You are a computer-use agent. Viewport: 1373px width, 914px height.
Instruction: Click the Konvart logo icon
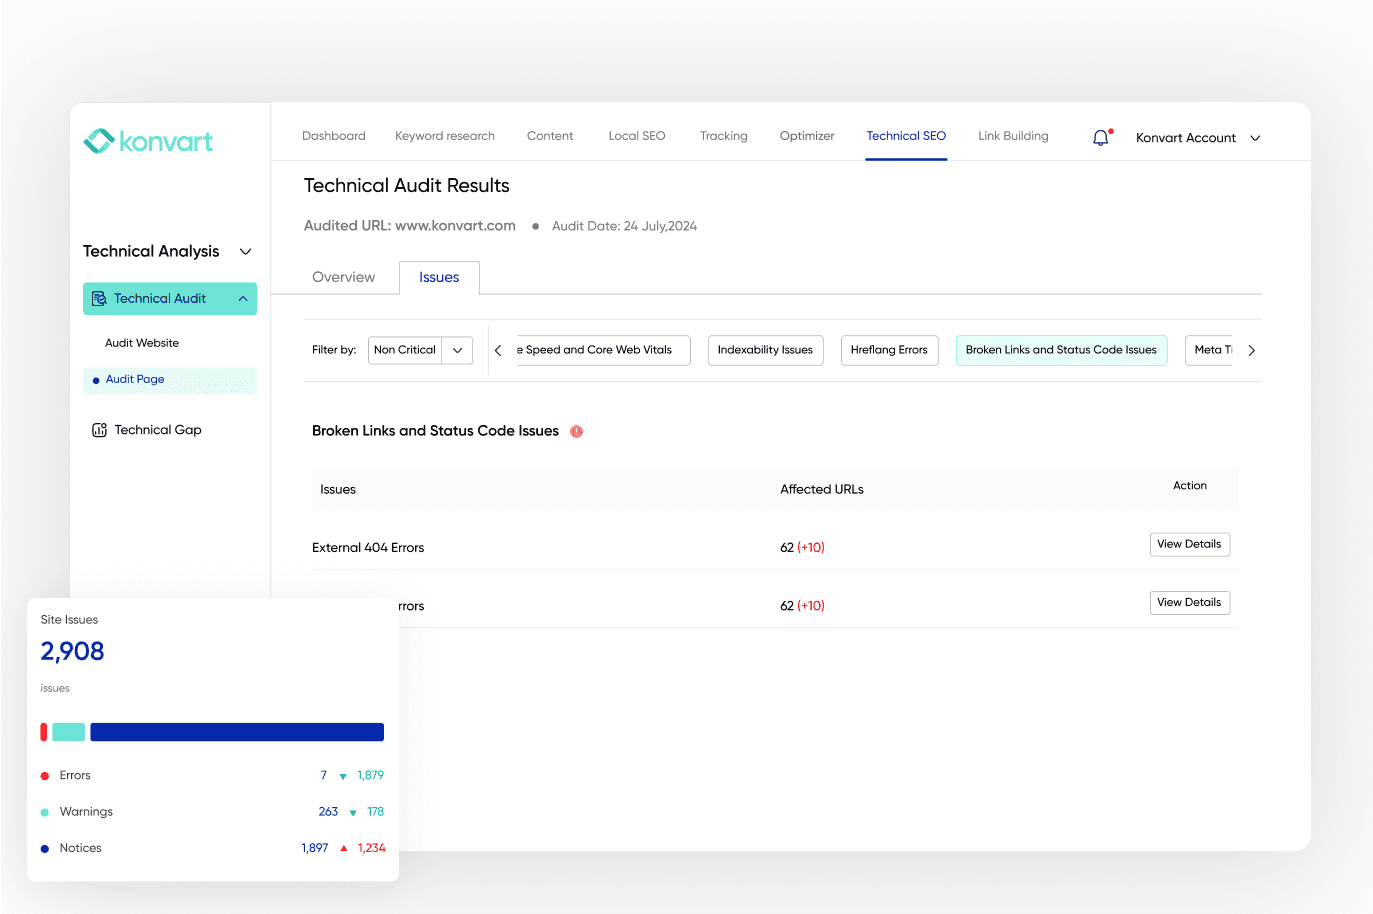pyautogui.click(x=98, y=141)
